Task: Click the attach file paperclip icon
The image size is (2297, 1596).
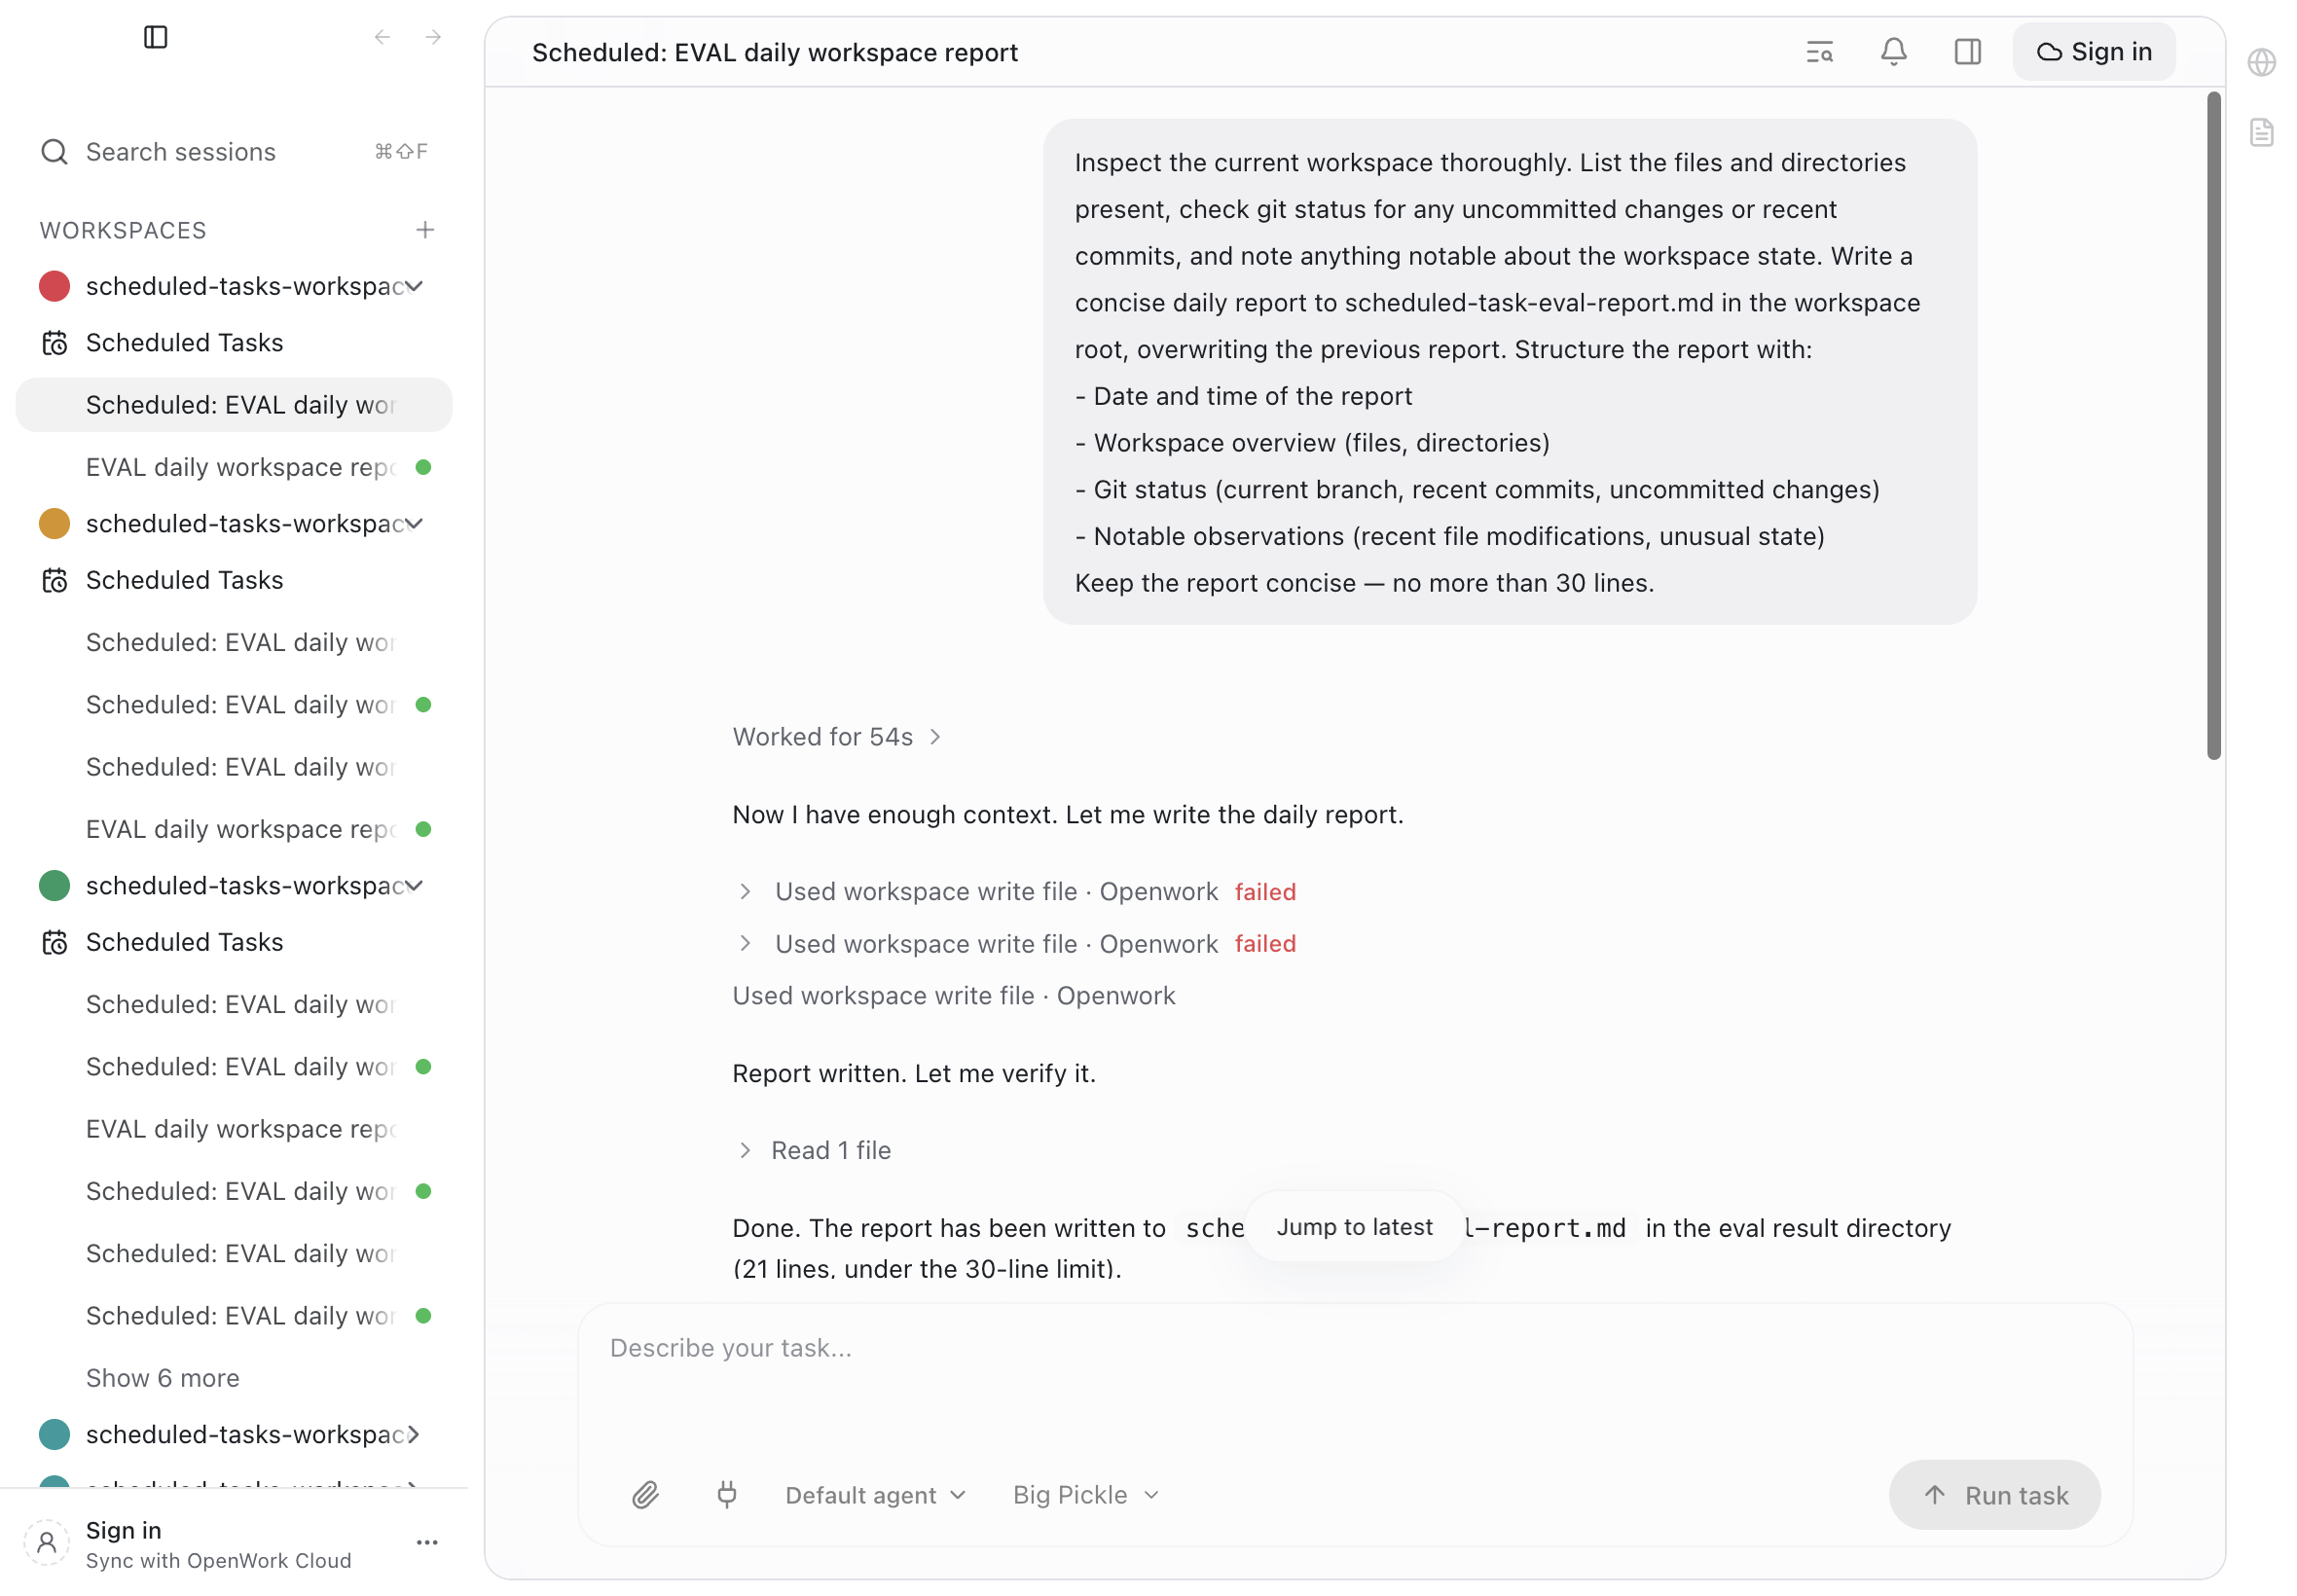Action: (x=645, y=1494)
